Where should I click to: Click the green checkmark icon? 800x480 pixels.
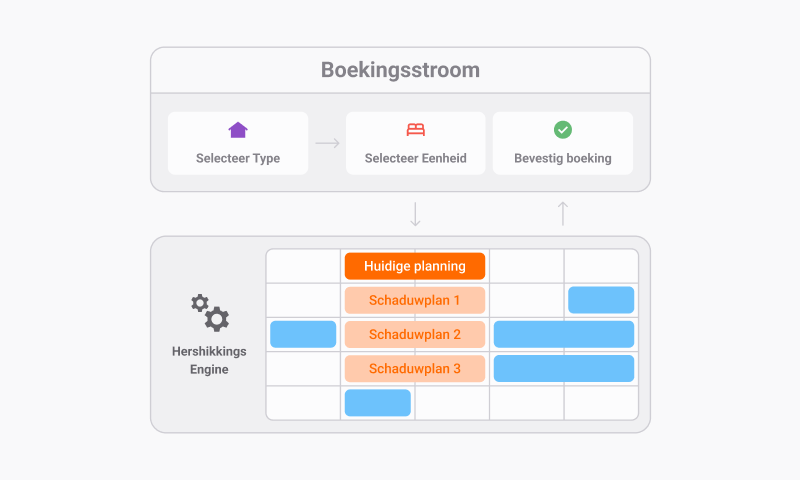tap(563, 130)
